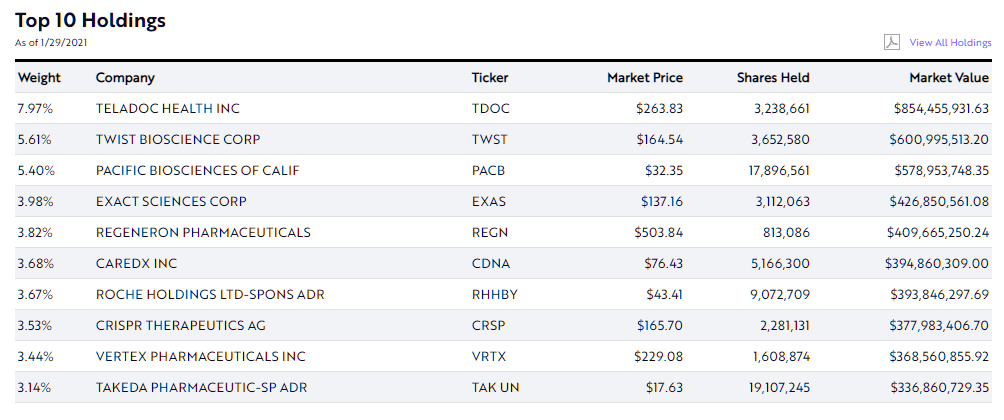Open the View All Holdings link
Image resolution: width=1004 pixels, height=420 pixels.
(950, 43)
